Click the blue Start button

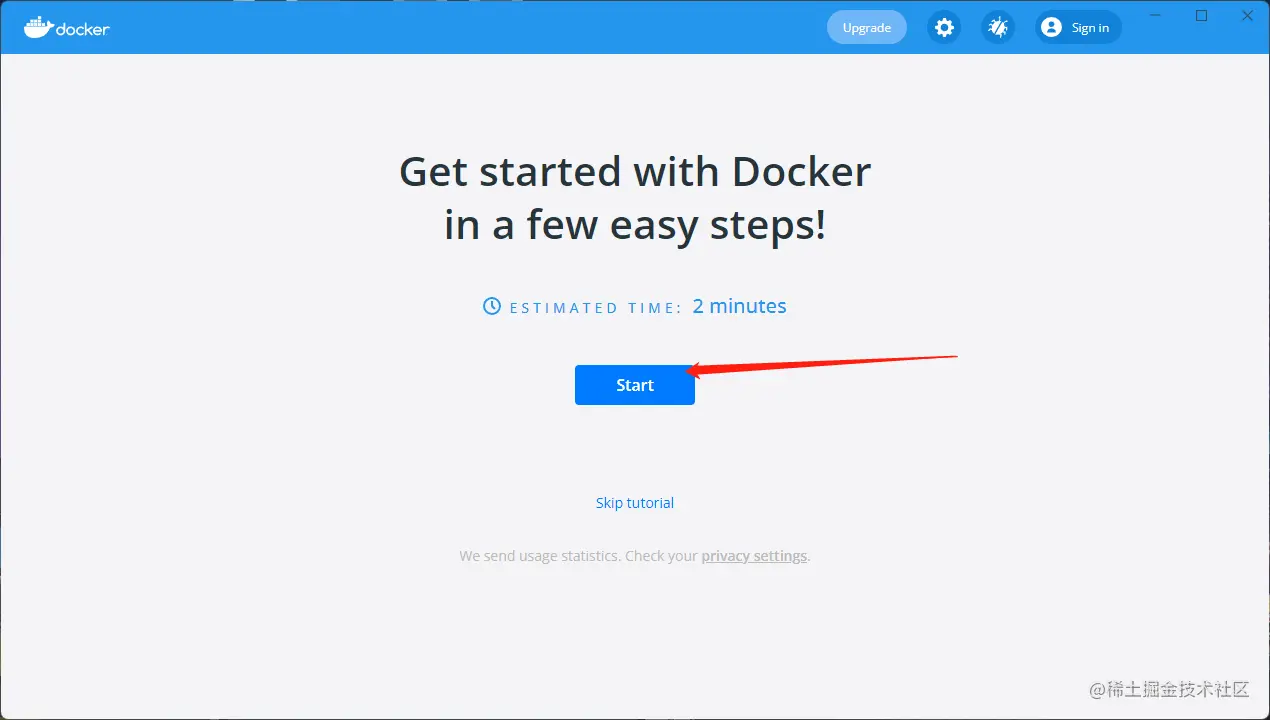point(635,385)
